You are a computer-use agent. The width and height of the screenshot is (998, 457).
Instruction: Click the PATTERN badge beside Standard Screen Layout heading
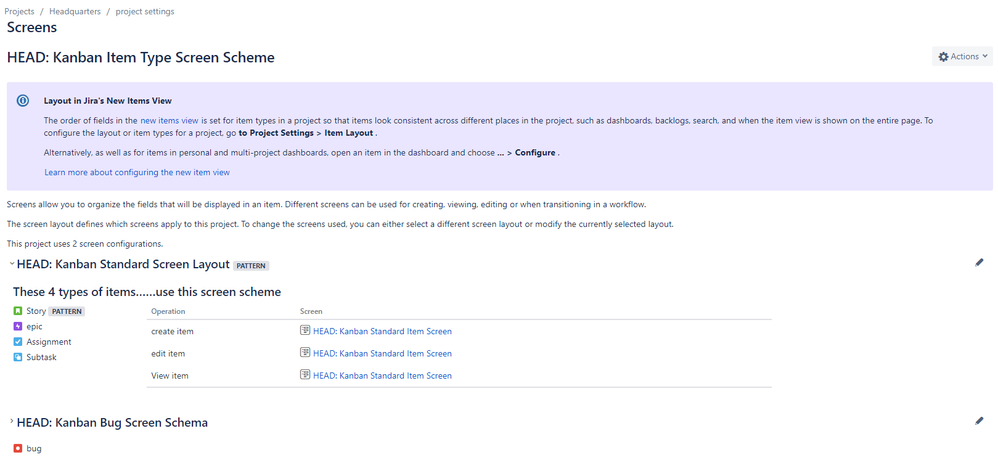coord(251,265)
